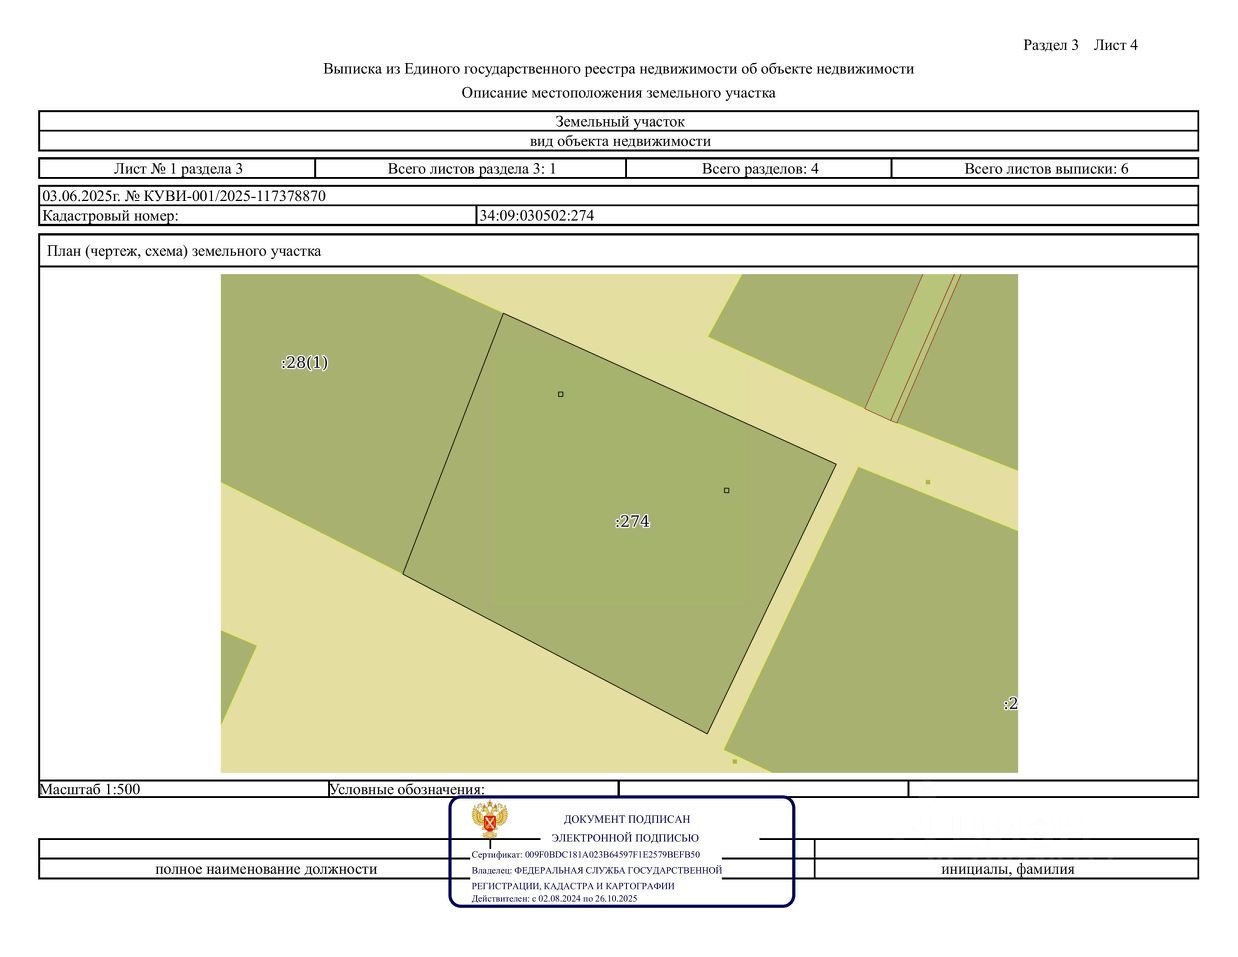Click the partial ':2' parcel label at the right edge of the map
This screenshot has height=957, width=1238.
[1010, 703]
